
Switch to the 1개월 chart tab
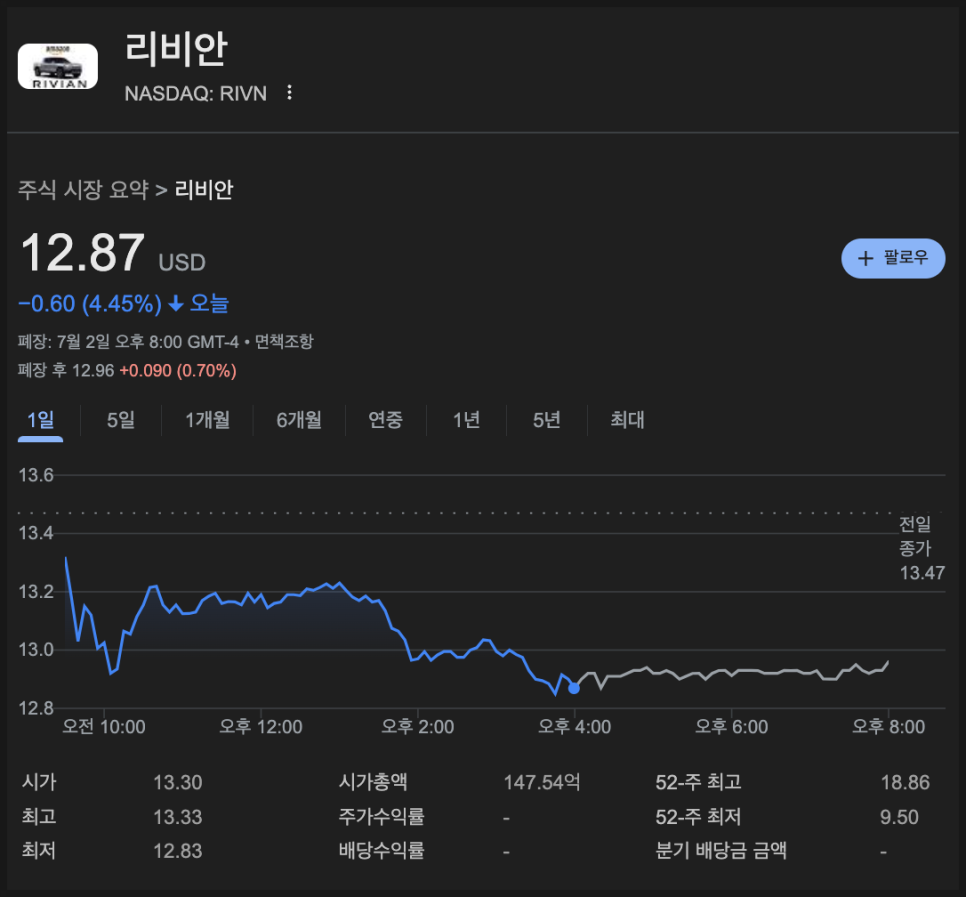pos(208,420)
